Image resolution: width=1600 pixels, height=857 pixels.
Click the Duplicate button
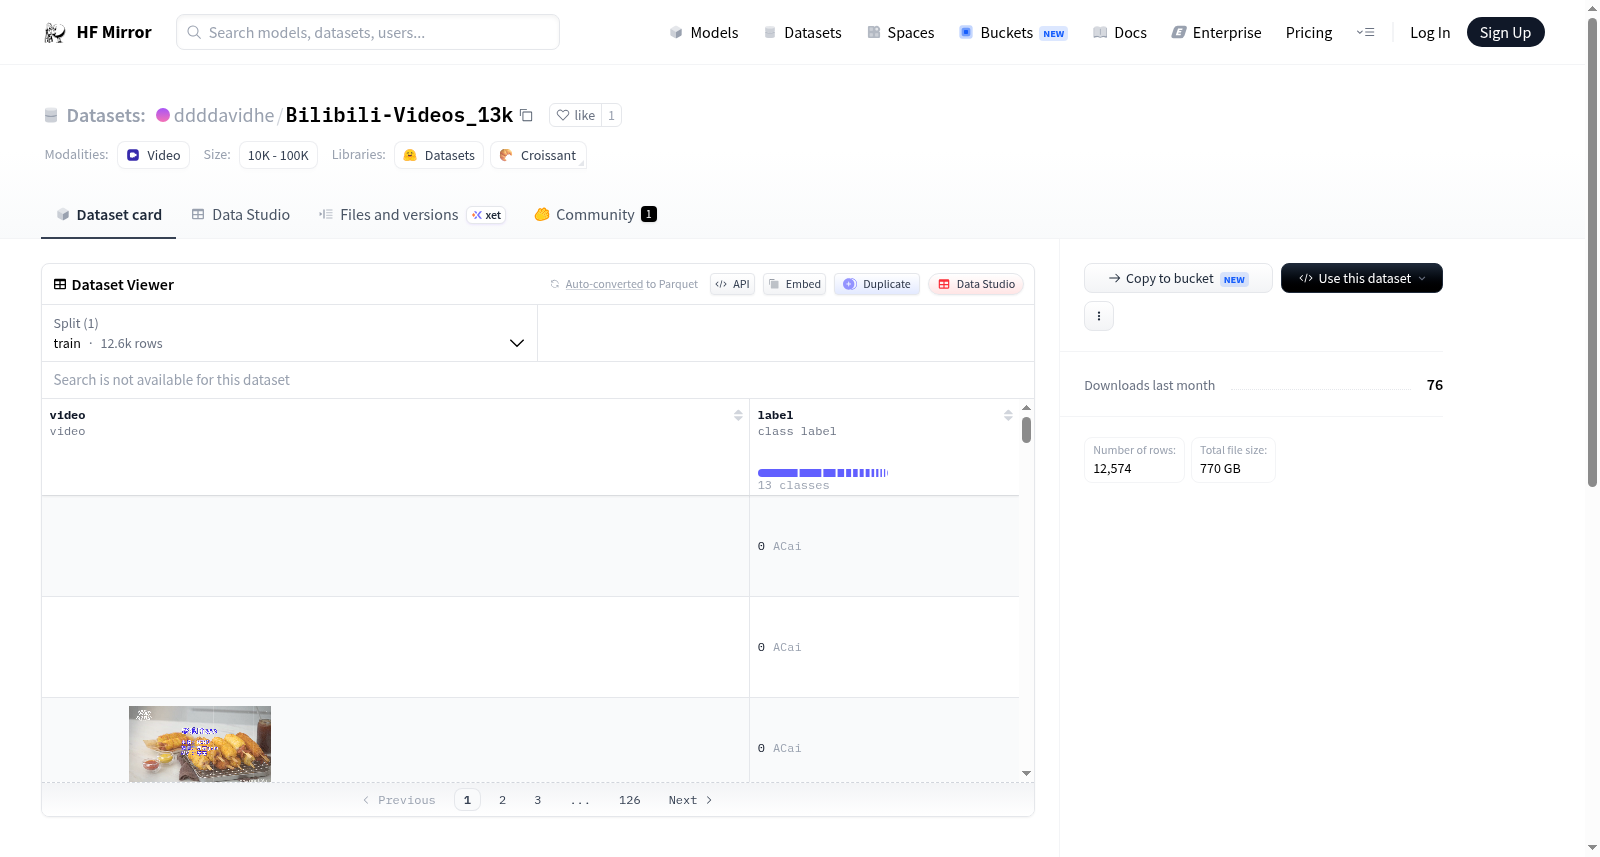coord(877,284)
